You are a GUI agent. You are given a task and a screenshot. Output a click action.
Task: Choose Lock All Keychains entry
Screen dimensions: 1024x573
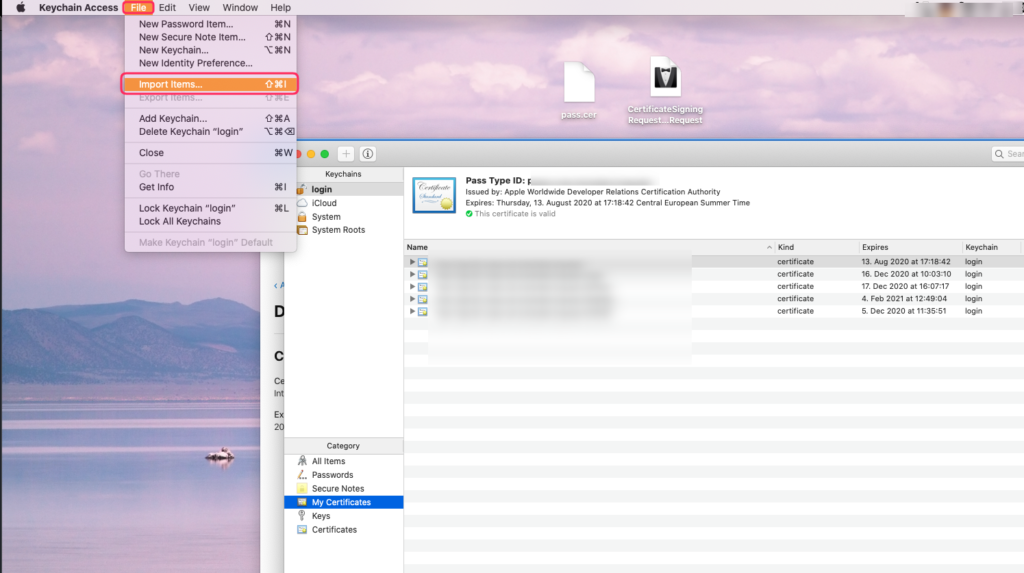[210, 221]
